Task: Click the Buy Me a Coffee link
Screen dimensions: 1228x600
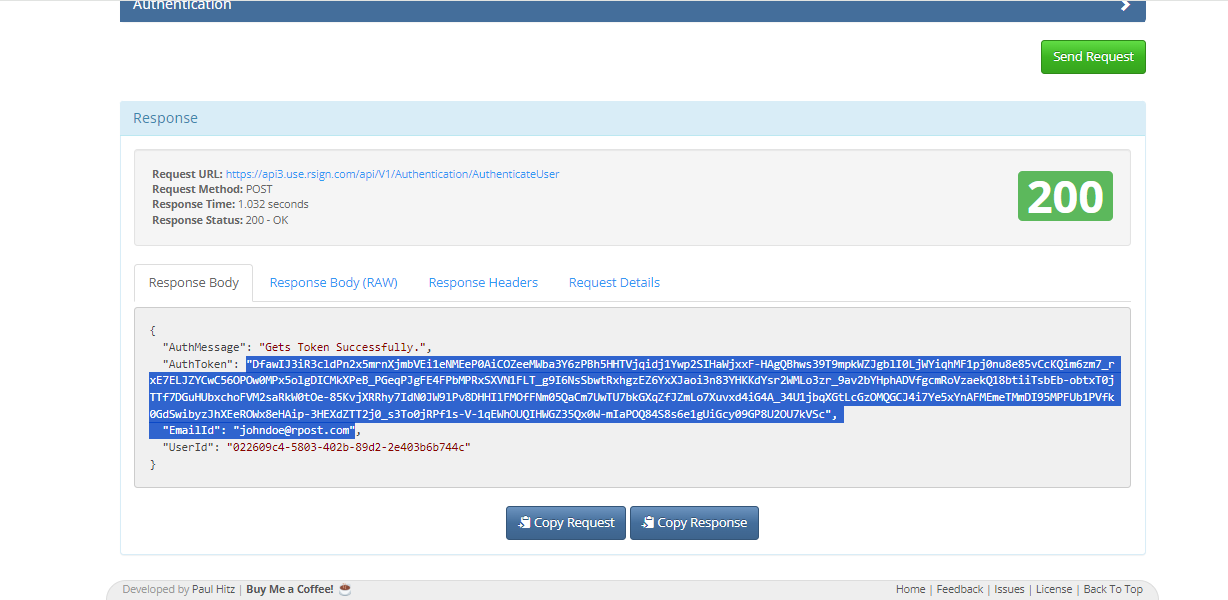Action: point(290,590)
